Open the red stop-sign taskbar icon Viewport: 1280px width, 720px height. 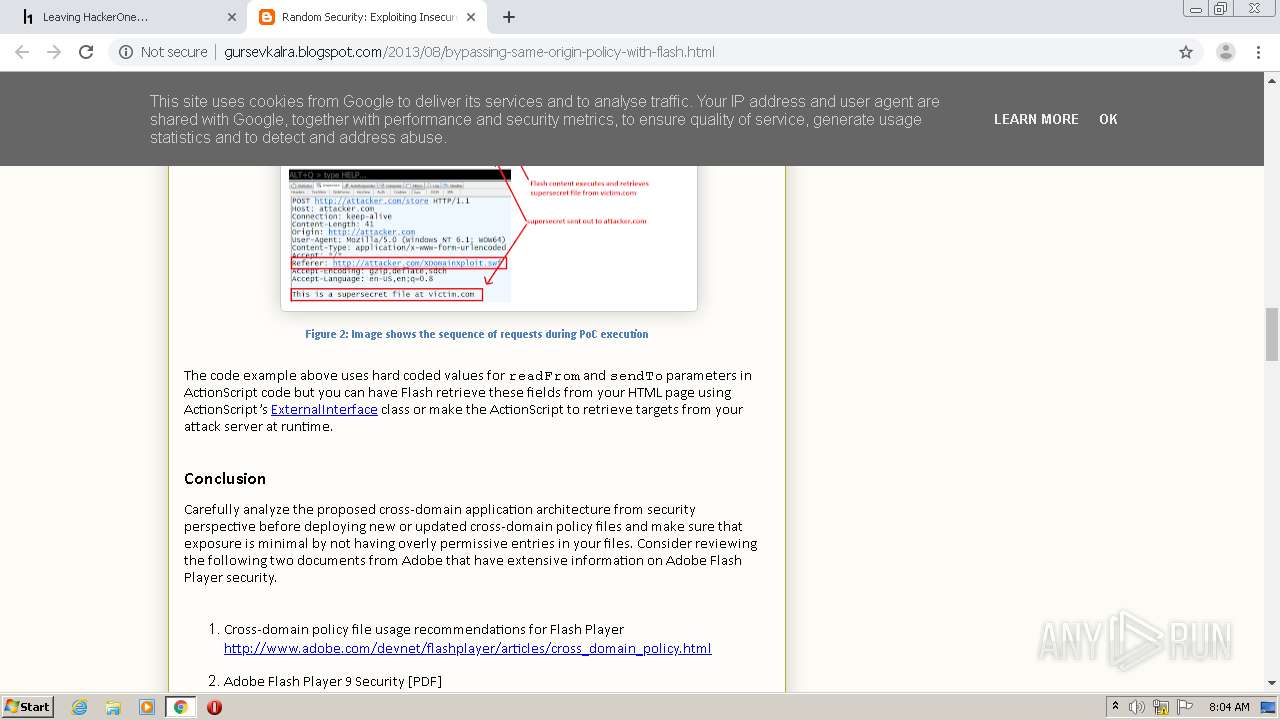click(214, 707)
